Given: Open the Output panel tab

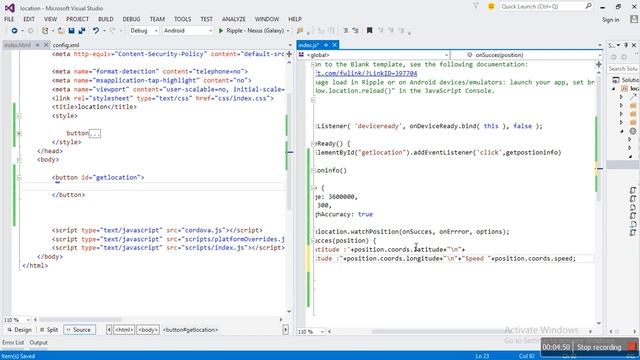Looking at the screenshot, I should [38, 342].
